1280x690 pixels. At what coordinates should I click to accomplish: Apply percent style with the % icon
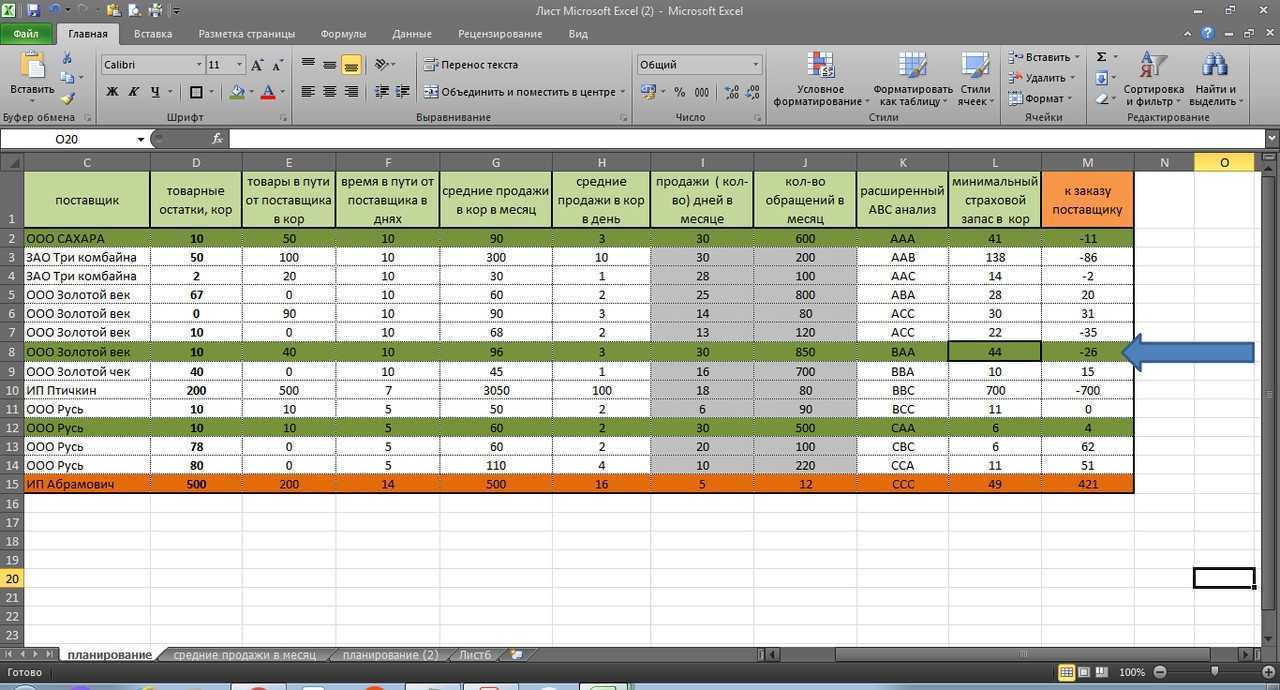click(x=678, y=91)
